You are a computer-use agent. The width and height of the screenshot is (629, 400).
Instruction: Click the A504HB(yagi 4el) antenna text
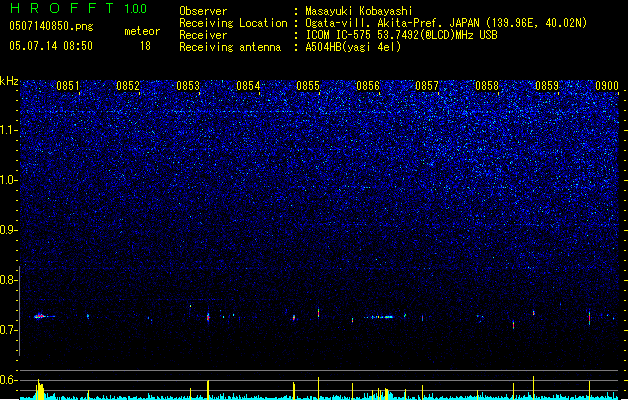(353, 47)
